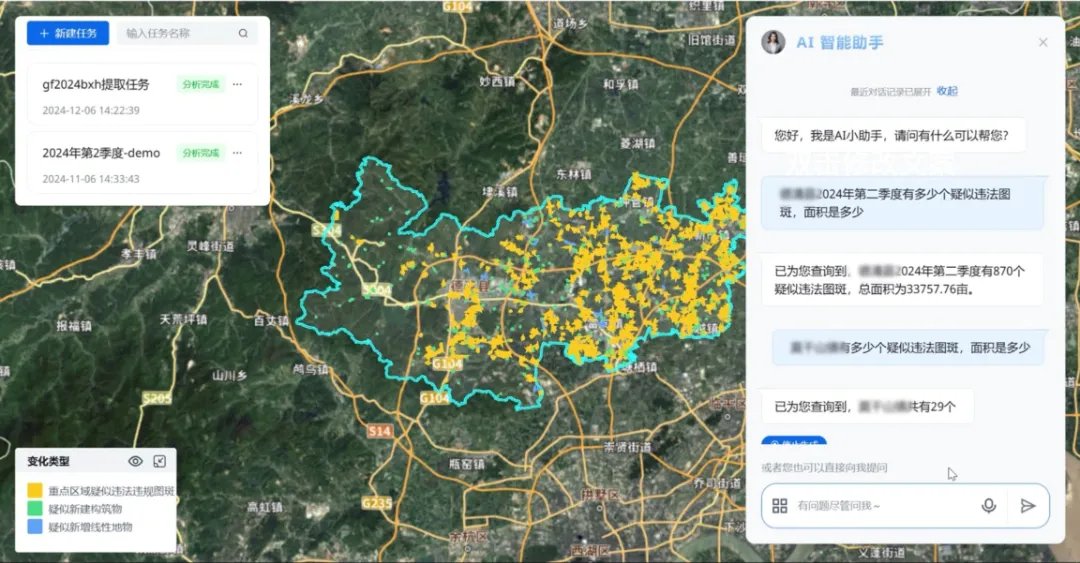Click the yellow 重点区域疑似违法违规图斑 swatch

click(x=35, y=491)
